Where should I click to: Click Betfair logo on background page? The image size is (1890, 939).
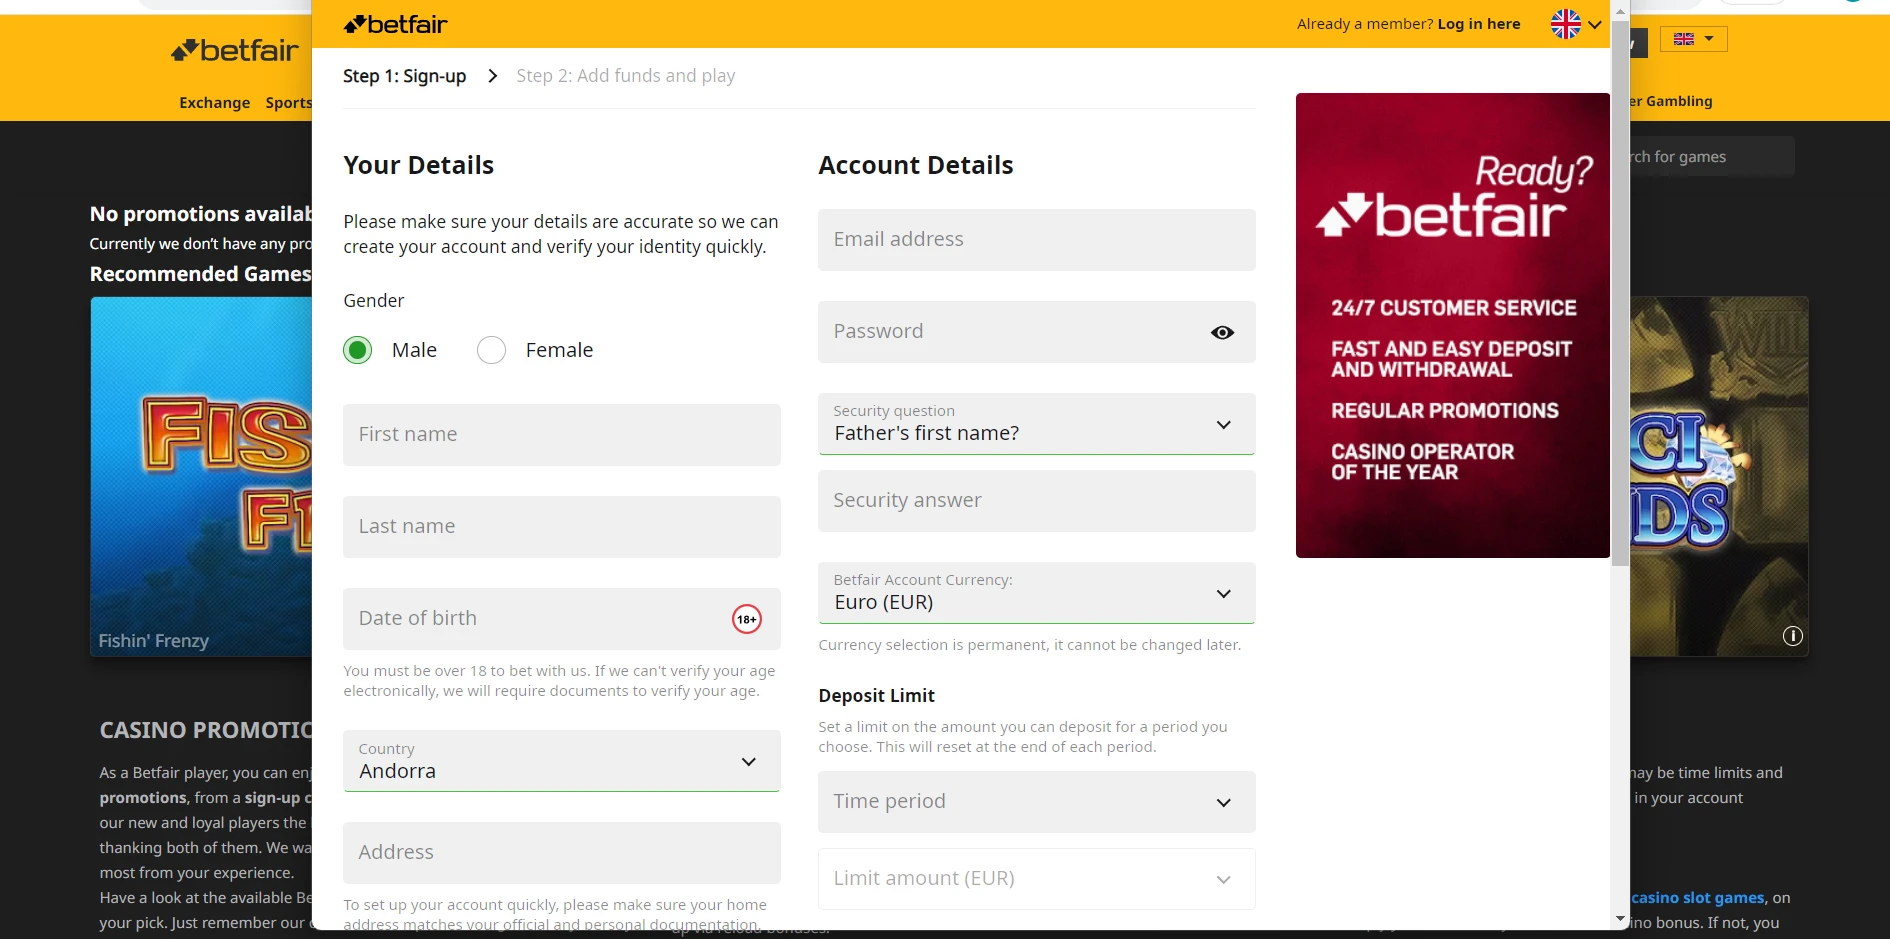coord(235,50)
